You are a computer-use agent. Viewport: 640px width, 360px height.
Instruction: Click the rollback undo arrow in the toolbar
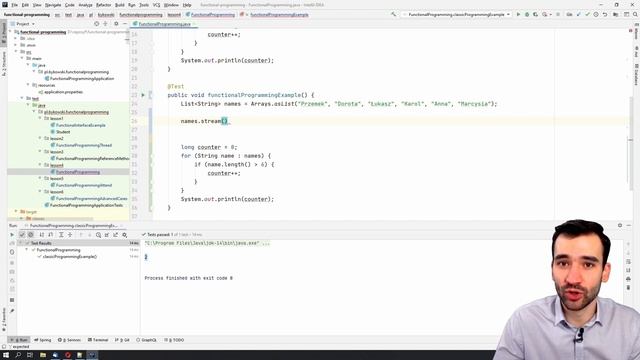pyautogui.click(x=605, y=14)
